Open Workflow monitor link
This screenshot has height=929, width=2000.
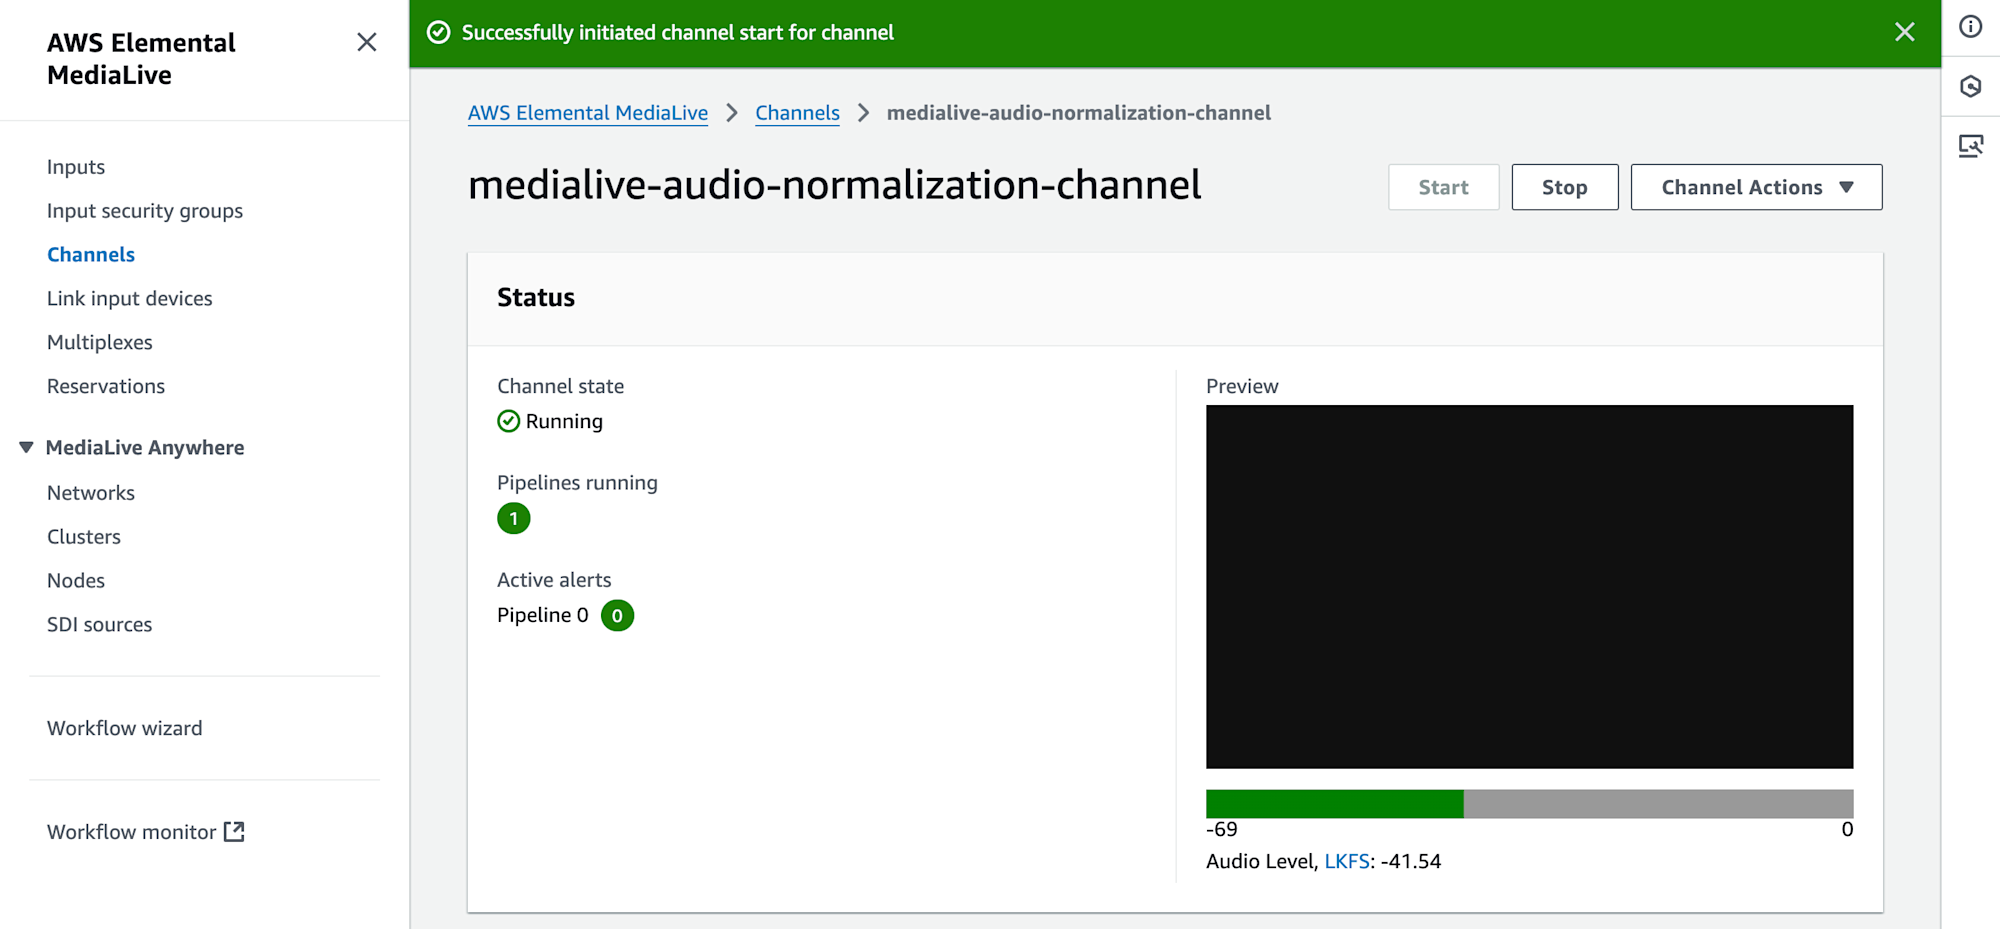[x=132, y=832]
